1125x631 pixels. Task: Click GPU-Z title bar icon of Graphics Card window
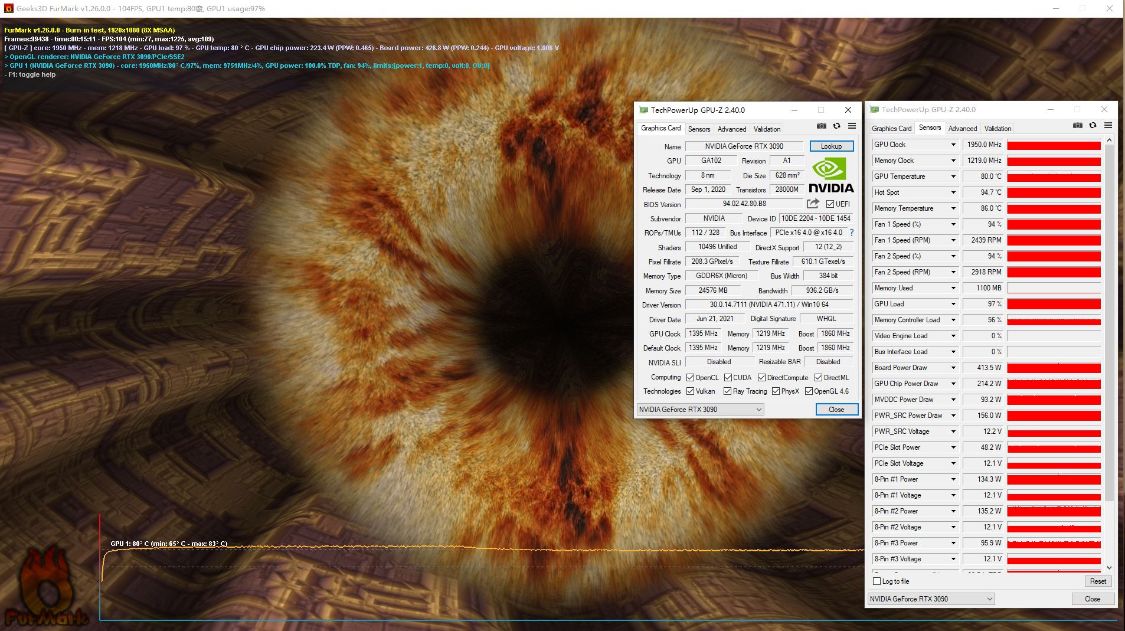[x=644, y=110]
